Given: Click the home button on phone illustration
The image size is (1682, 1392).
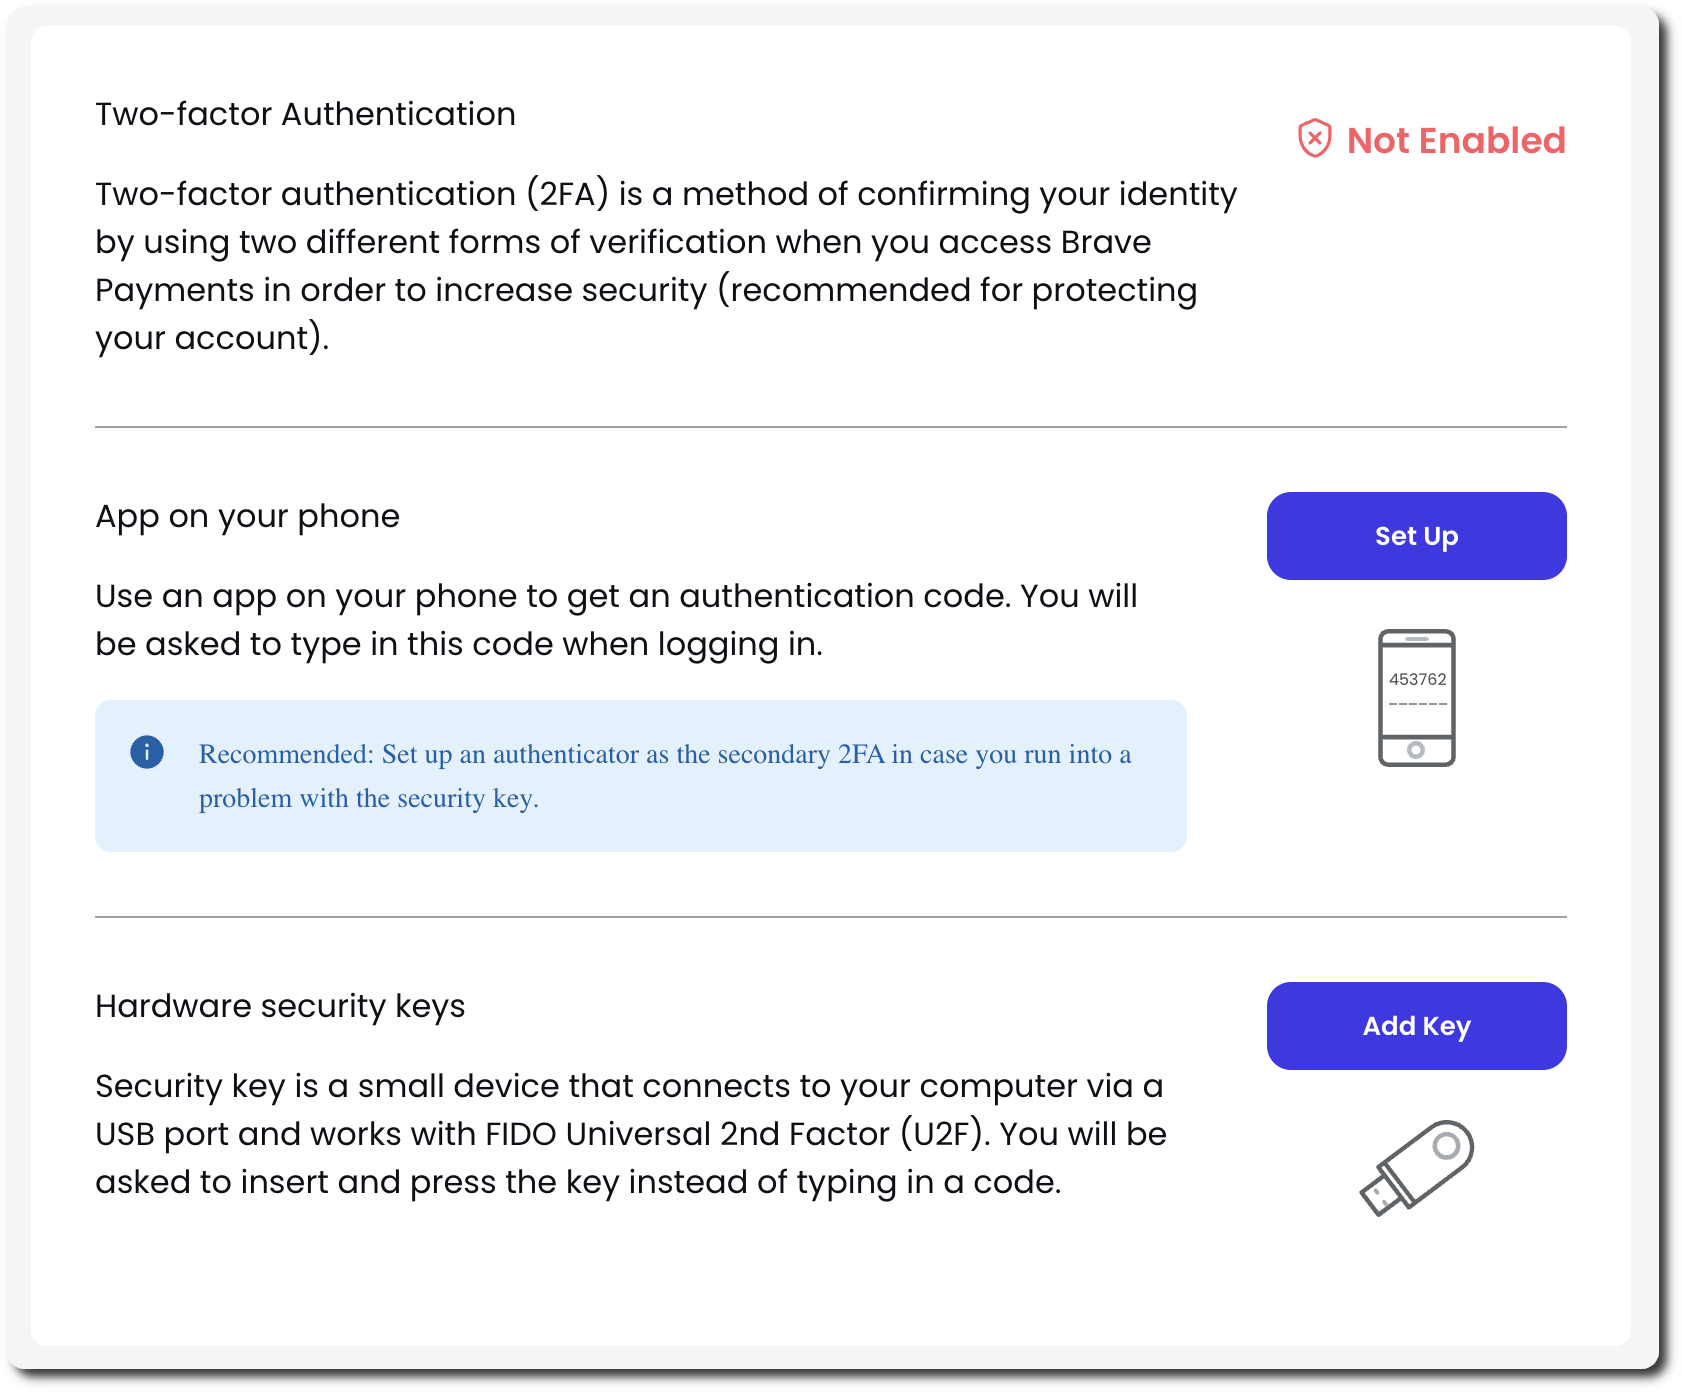Looking at the screenshot, I should 1416,750.
